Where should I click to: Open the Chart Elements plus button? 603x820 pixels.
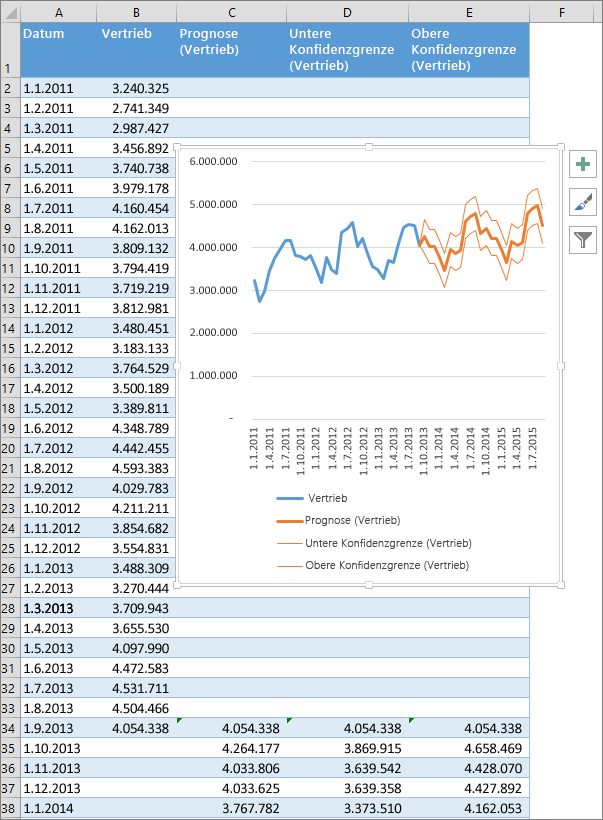583,165
